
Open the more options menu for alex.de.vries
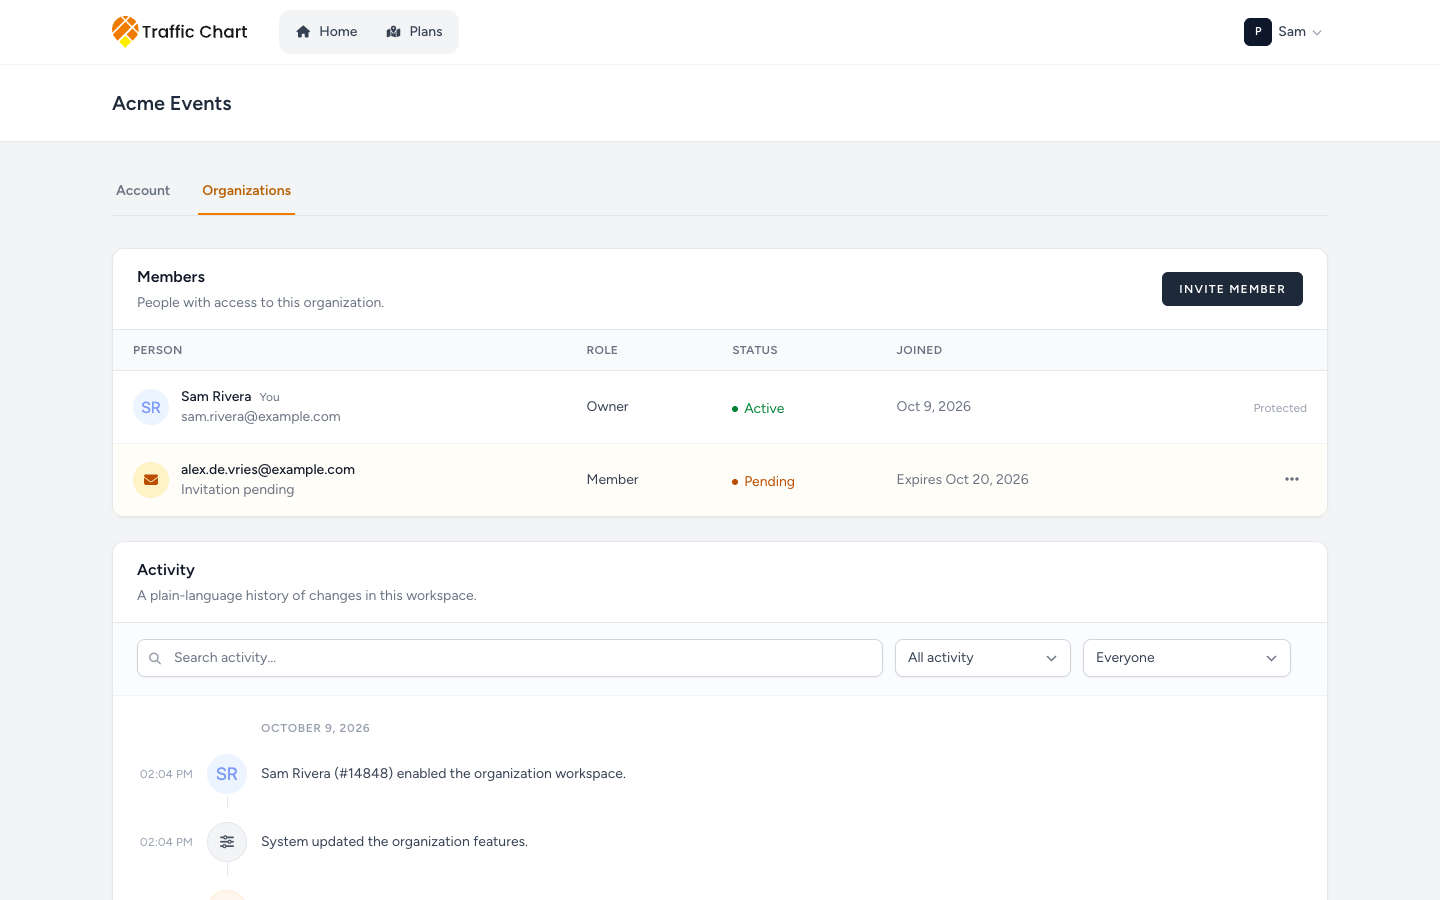pos(1292,479)
